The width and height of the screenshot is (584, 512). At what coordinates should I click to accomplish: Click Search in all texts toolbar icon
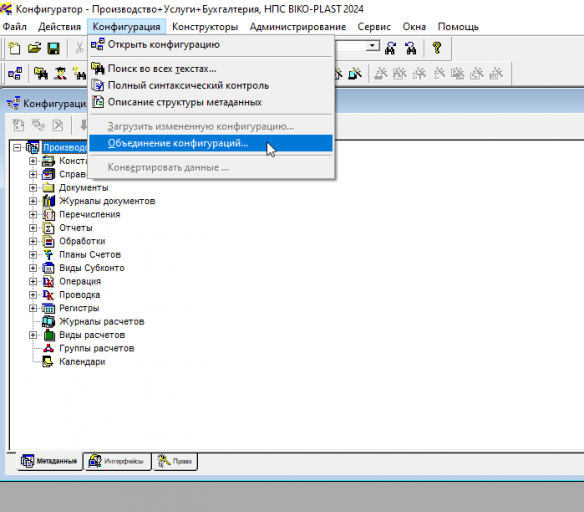point(41,73)
